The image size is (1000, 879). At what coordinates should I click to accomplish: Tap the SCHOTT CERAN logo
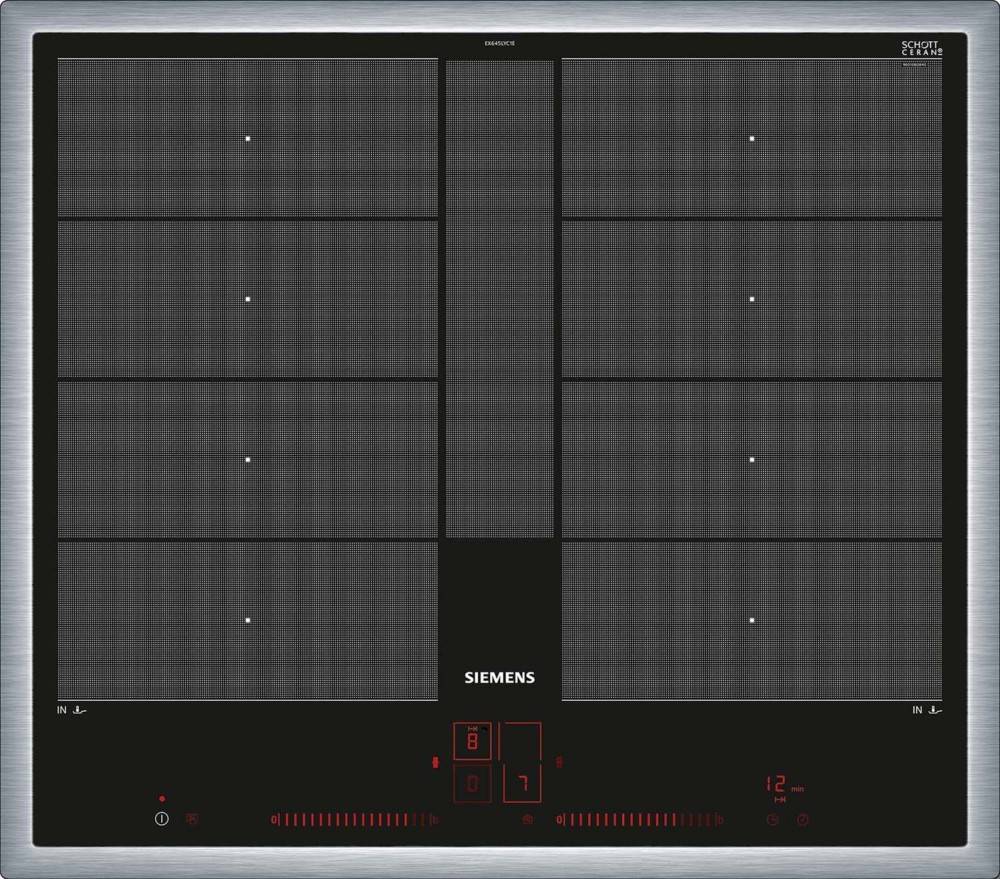[x=920, y=48]
